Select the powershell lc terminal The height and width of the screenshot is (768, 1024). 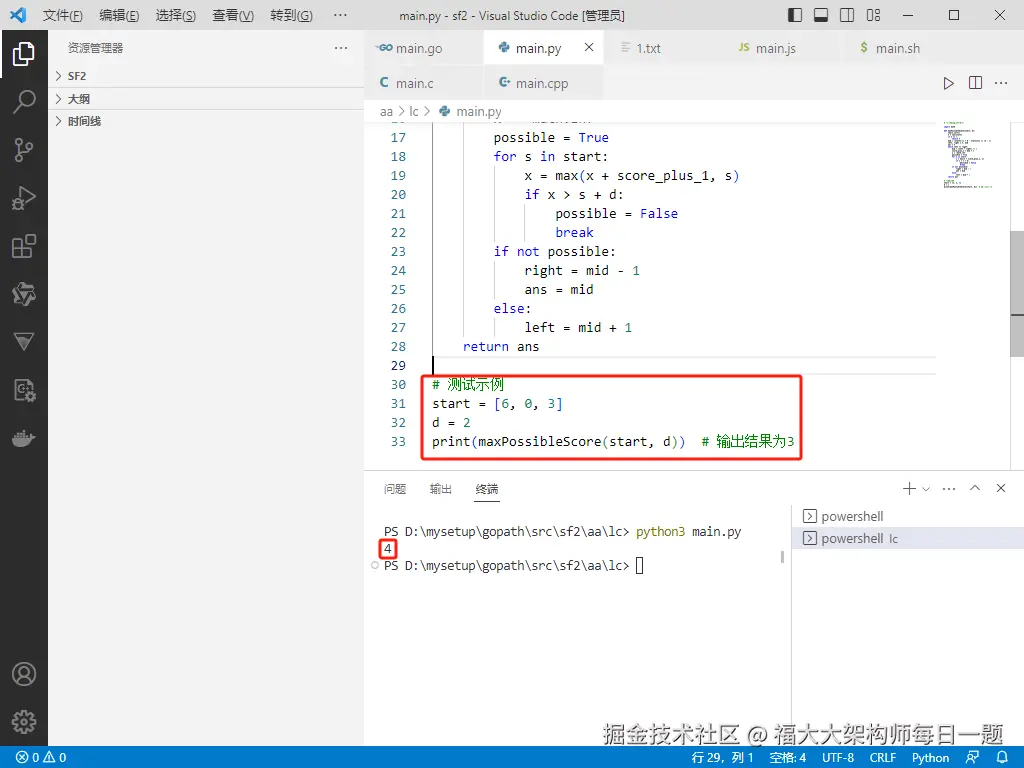[908, 538]
